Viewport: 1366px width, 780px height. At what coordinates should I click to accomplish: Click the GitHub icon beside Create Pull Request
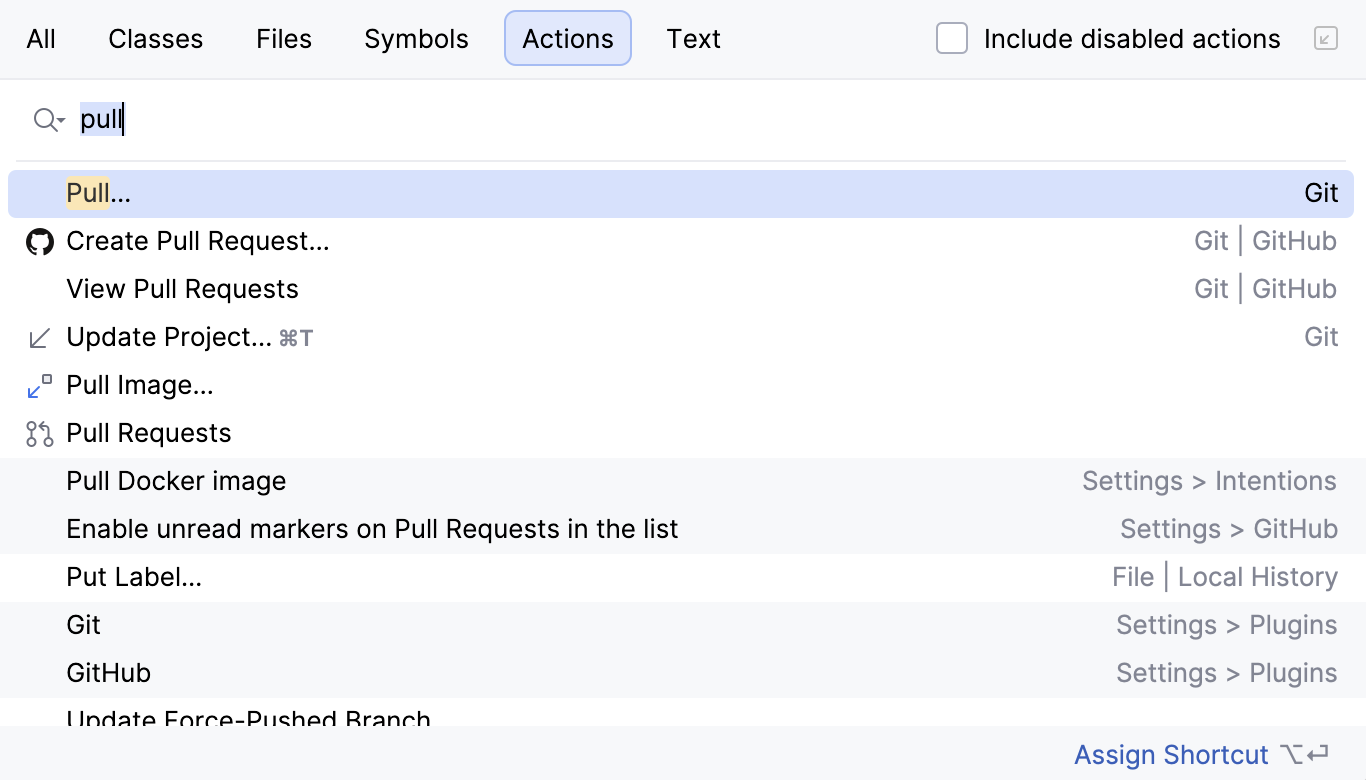pyautogui.click(x=39, y=241)
